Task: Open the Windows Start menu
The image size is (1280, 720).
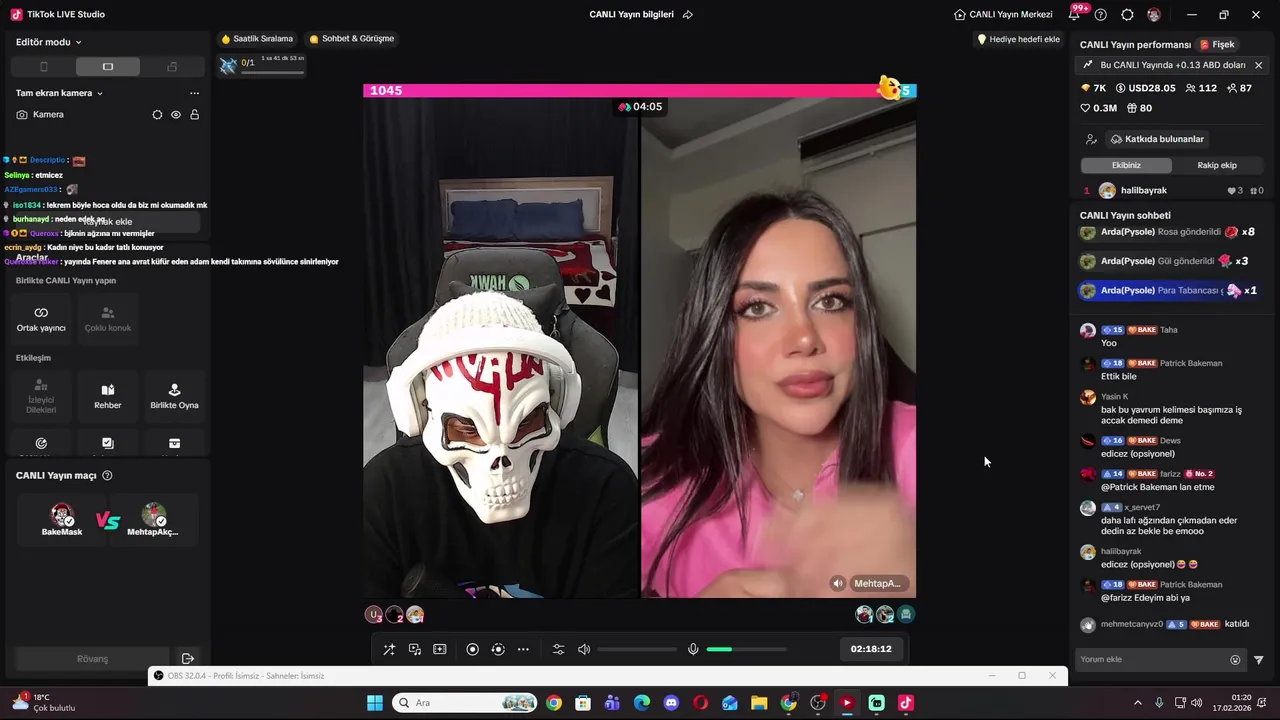Action: click(x=375, y=703)
